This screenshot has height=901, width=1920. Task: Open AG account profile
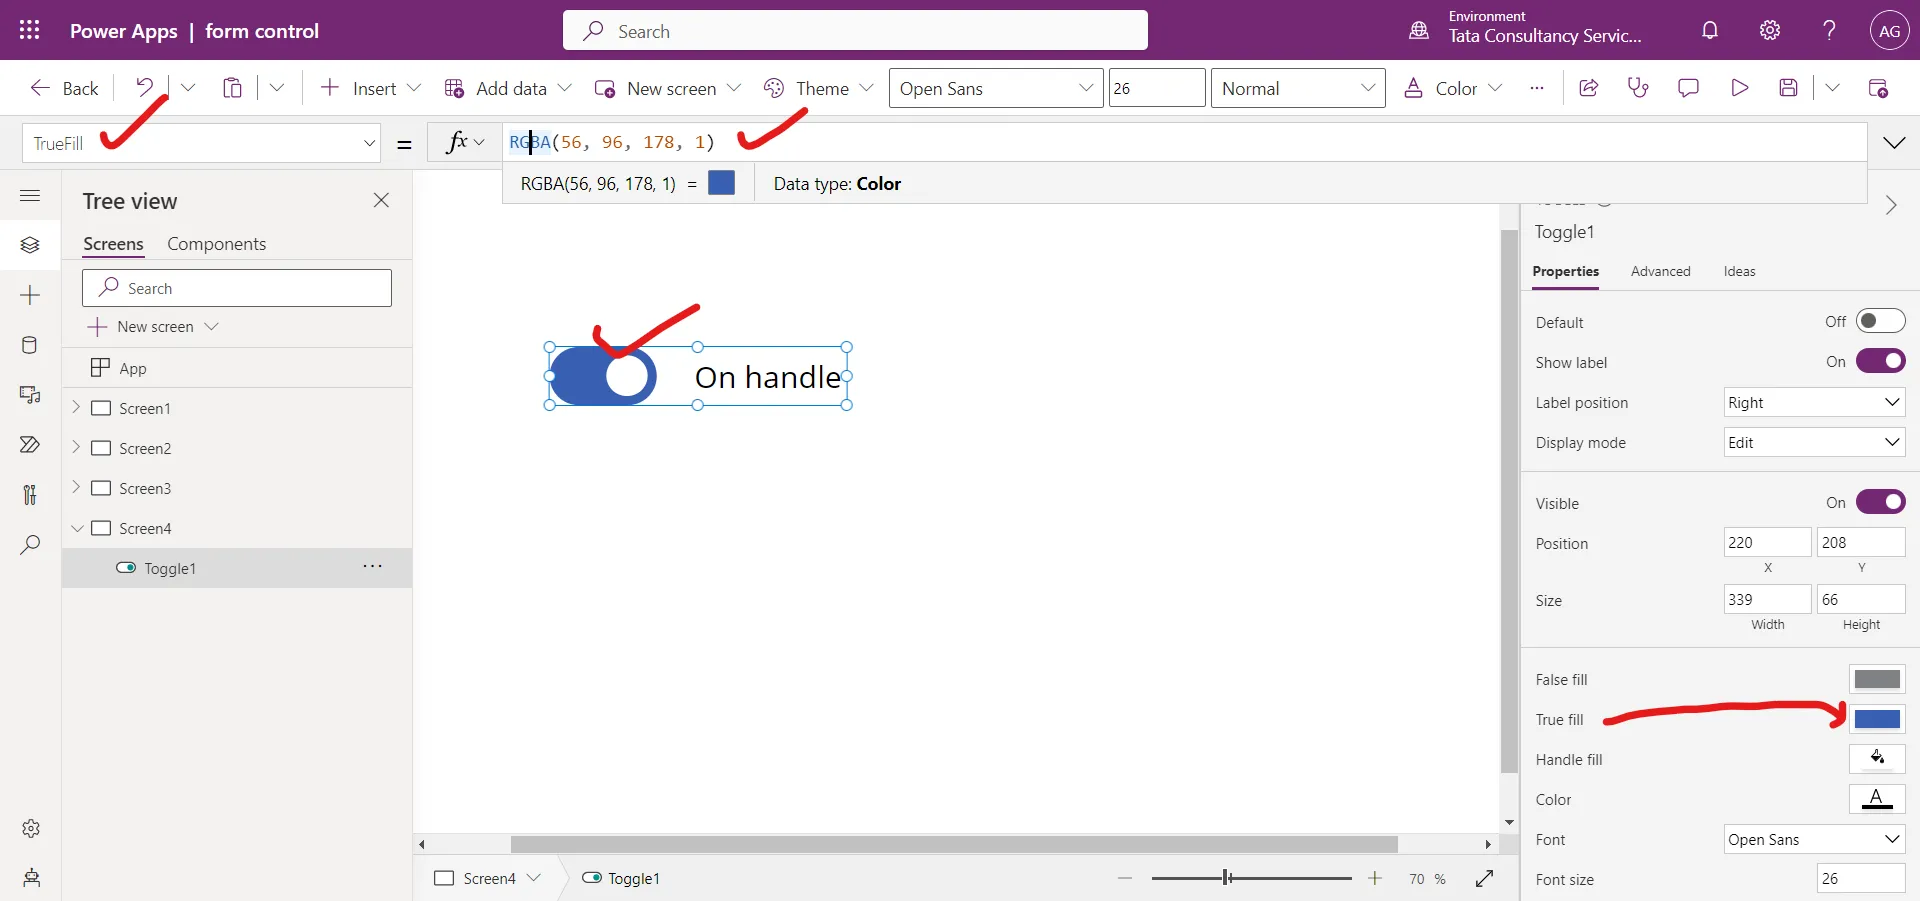coord(1889,31)
